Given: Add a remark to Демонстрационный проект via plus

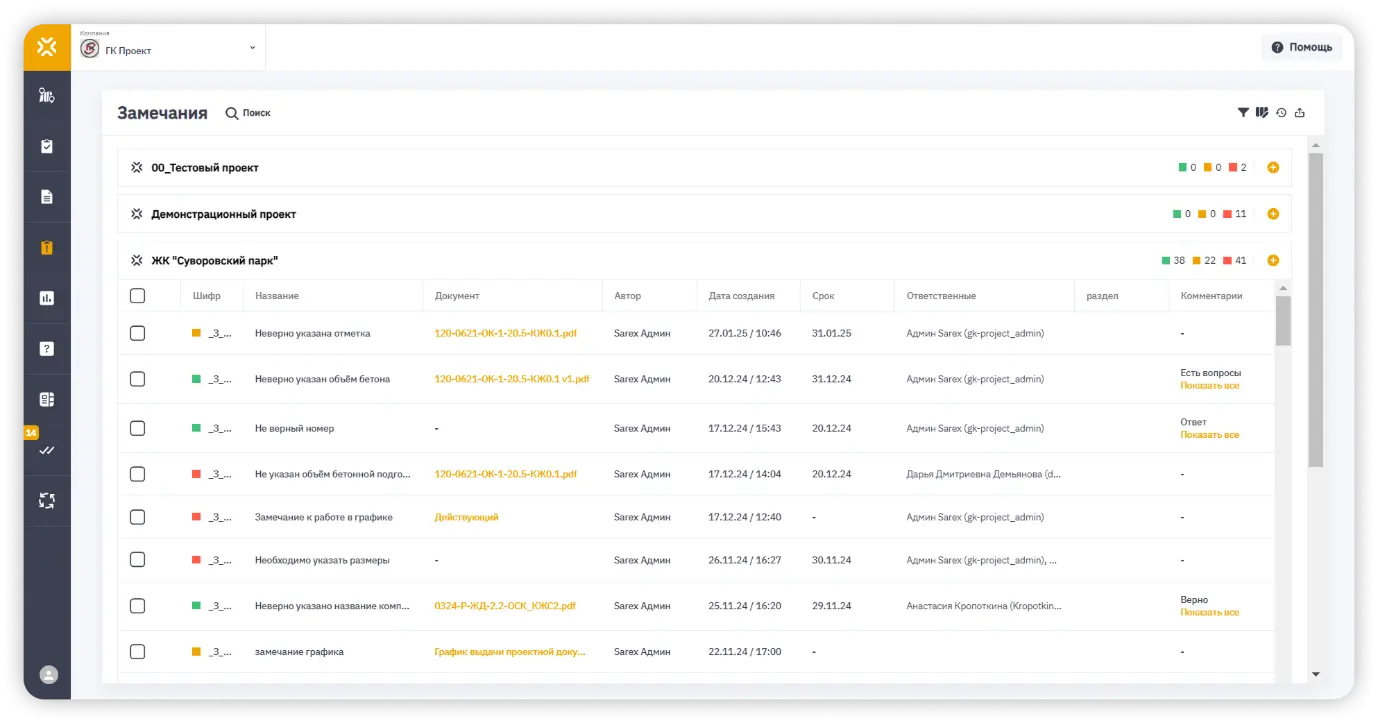Looking at the screenshot, I should click(x=1273, y=214).
